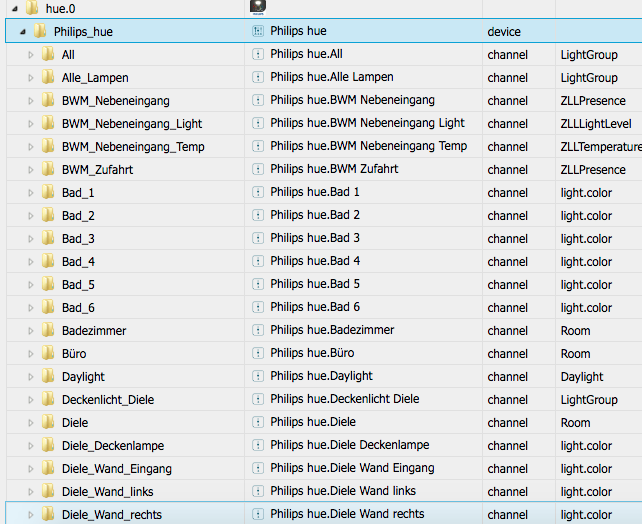Click the device icon beside Philips hue
The width and height of the screenshot is (642, 524).
tap(258, 31)
